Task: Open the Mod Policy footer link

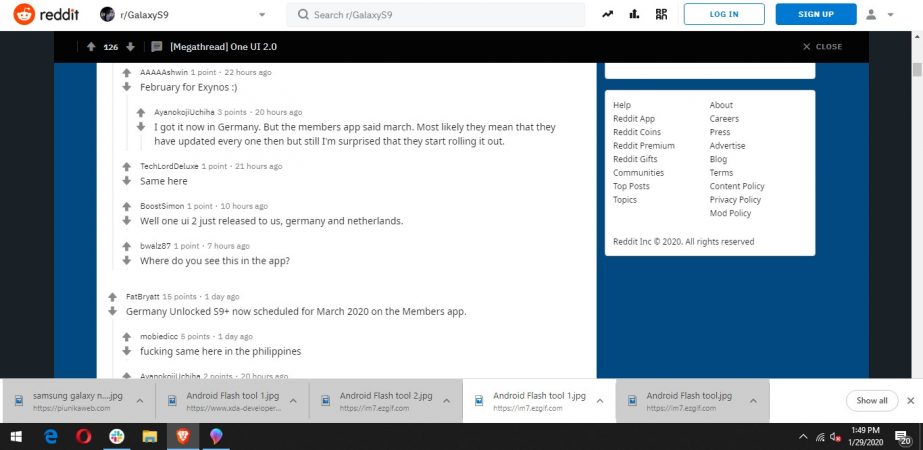Action: point(731,213)
